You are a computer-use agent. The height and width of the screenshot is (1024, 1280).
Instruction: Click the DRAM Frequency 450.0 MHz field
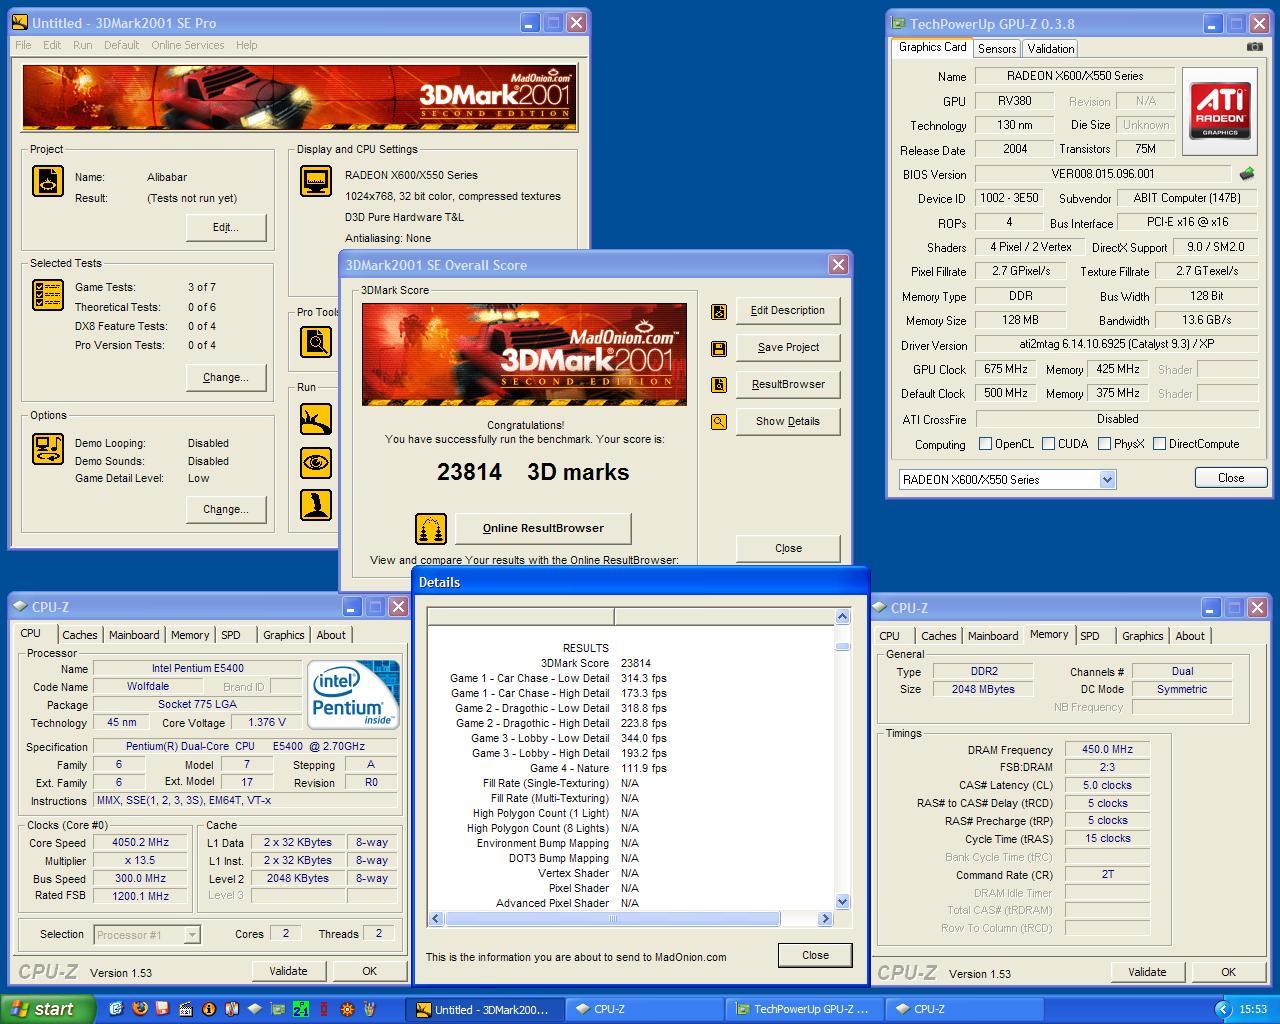pos(1108,749)
